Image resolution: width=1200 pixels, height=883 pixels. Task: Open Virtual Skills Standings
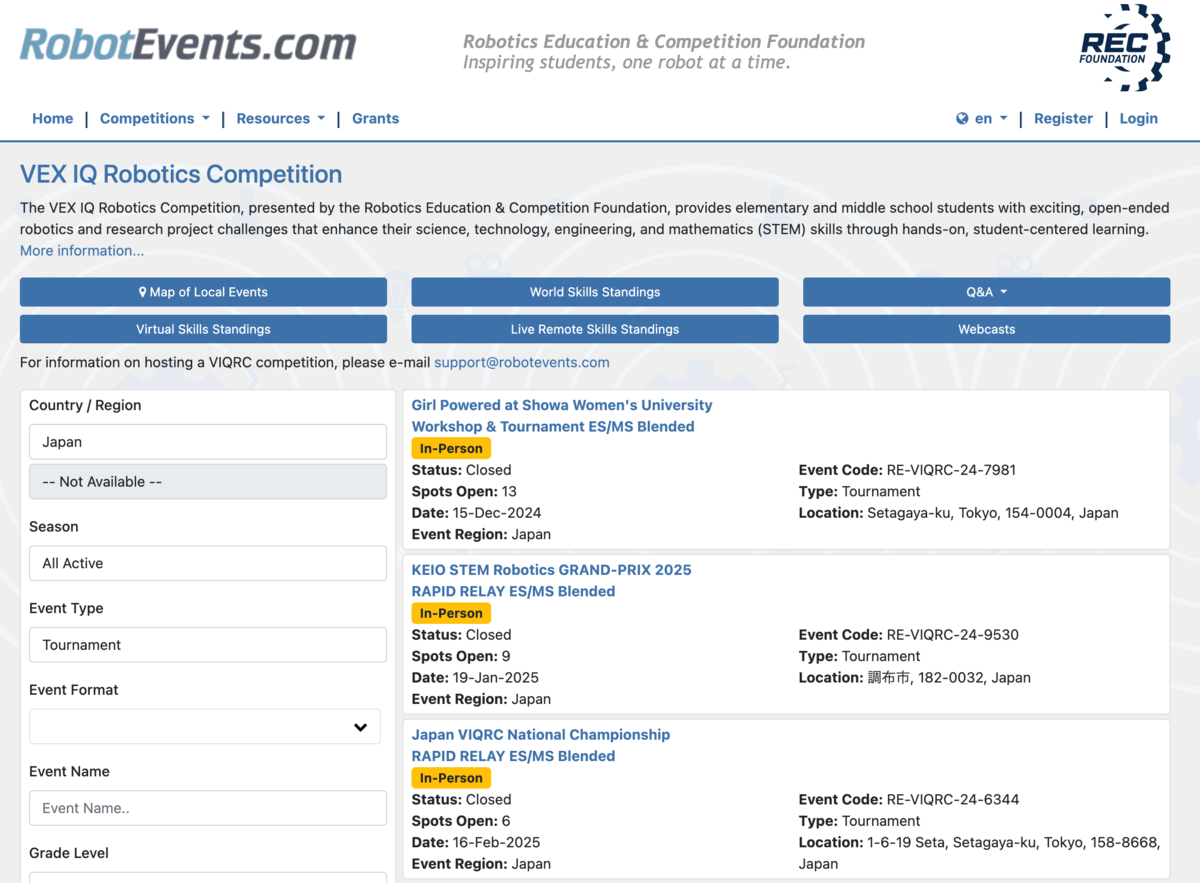point(203,329)
